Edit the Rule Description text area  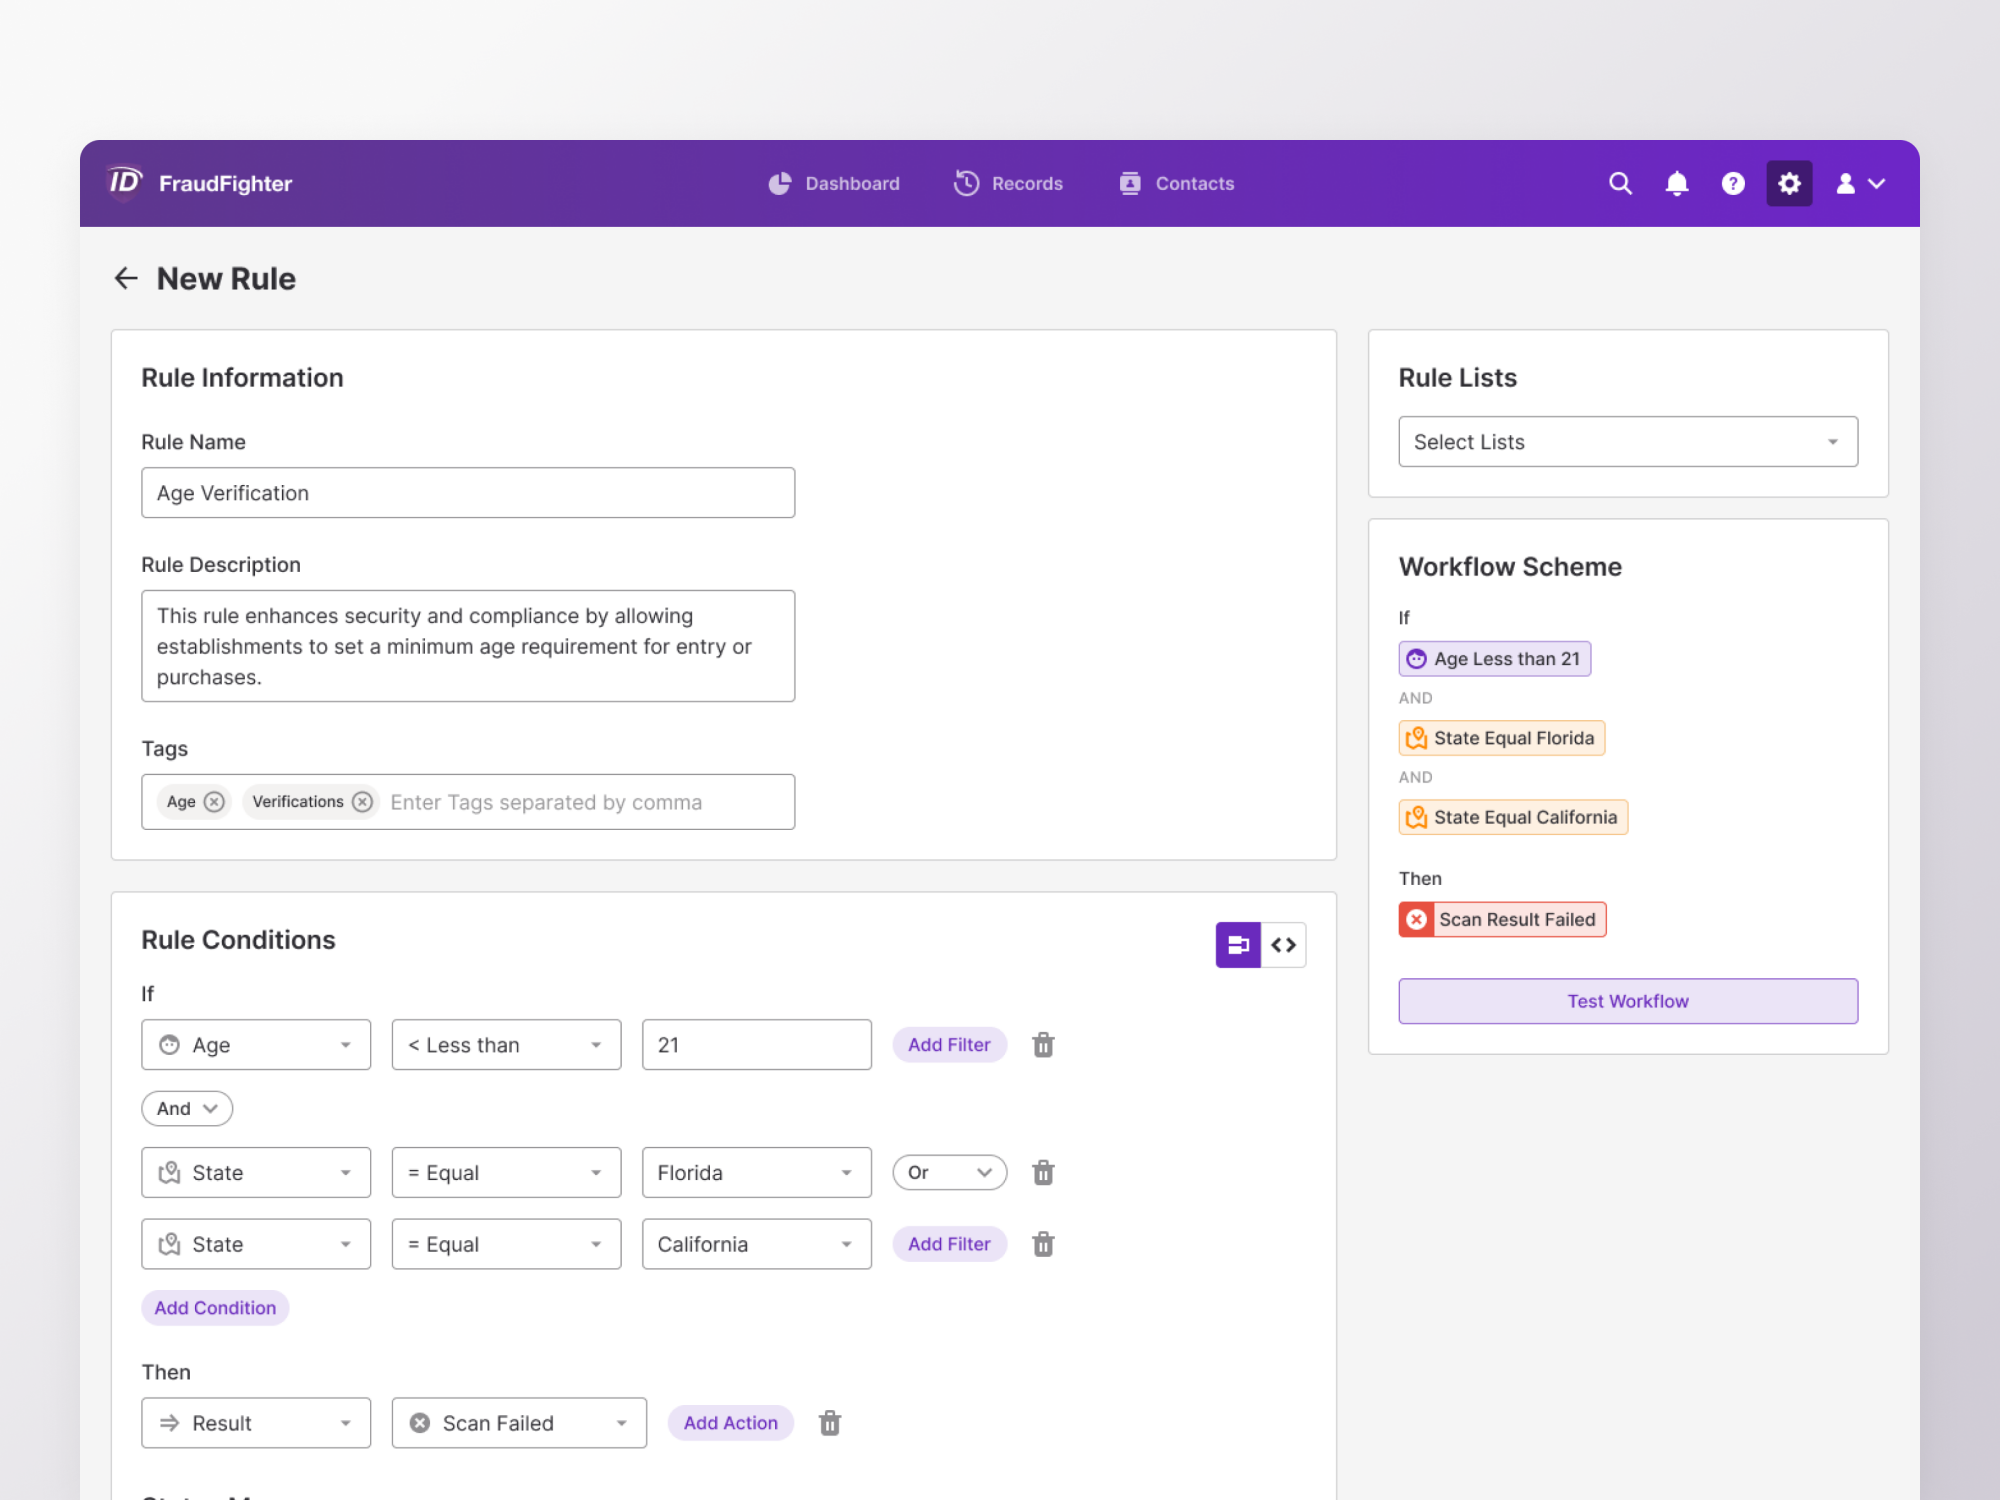click(468, 646)
